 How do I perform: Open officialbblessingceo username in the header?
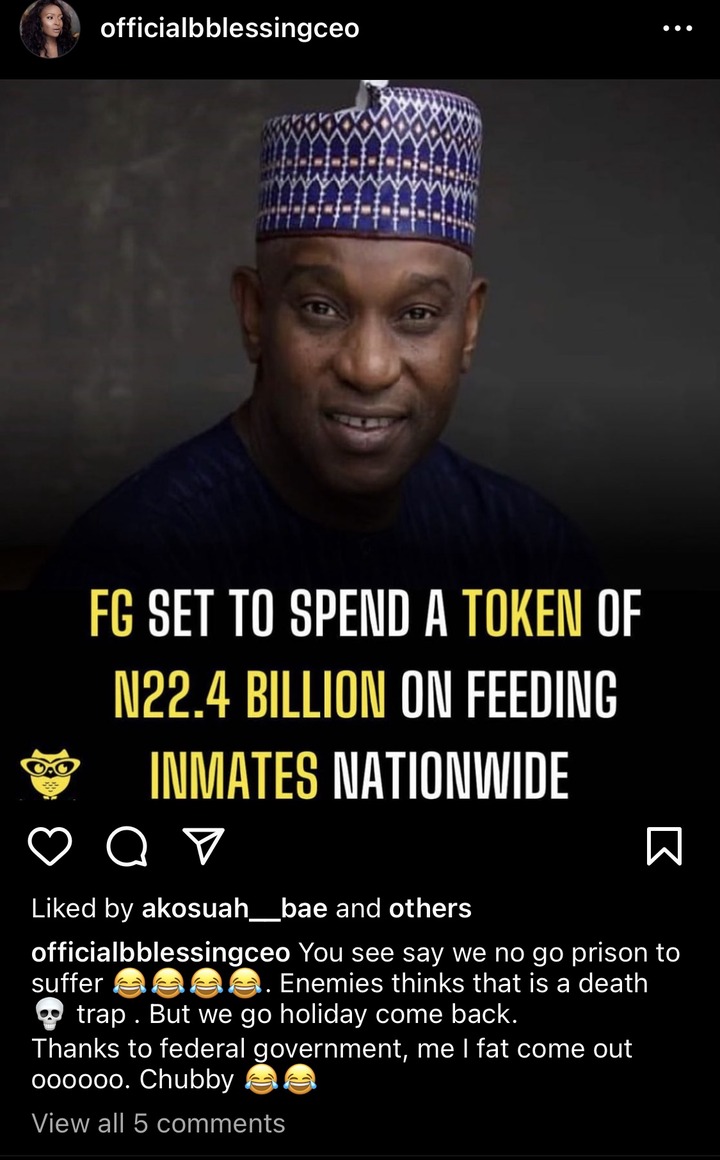[x=229, y=28]
